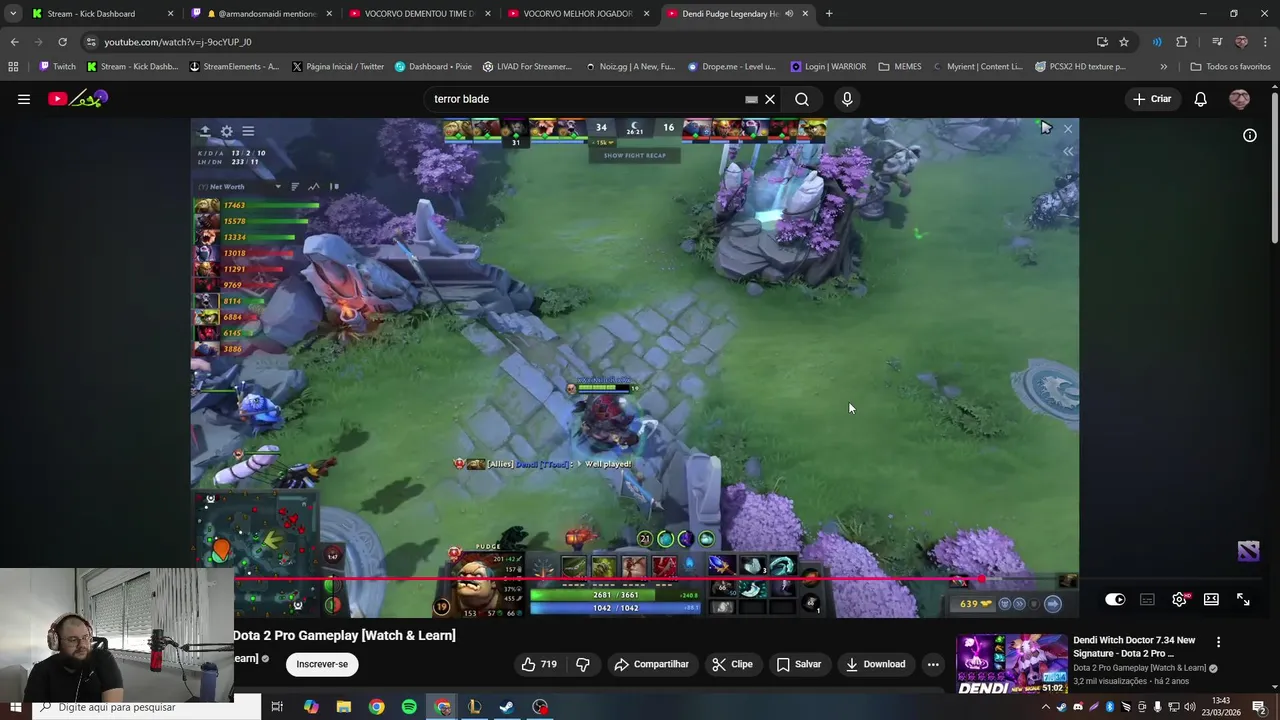
Task: Click the Windows taskbar search box
Action: click(145, 707)
